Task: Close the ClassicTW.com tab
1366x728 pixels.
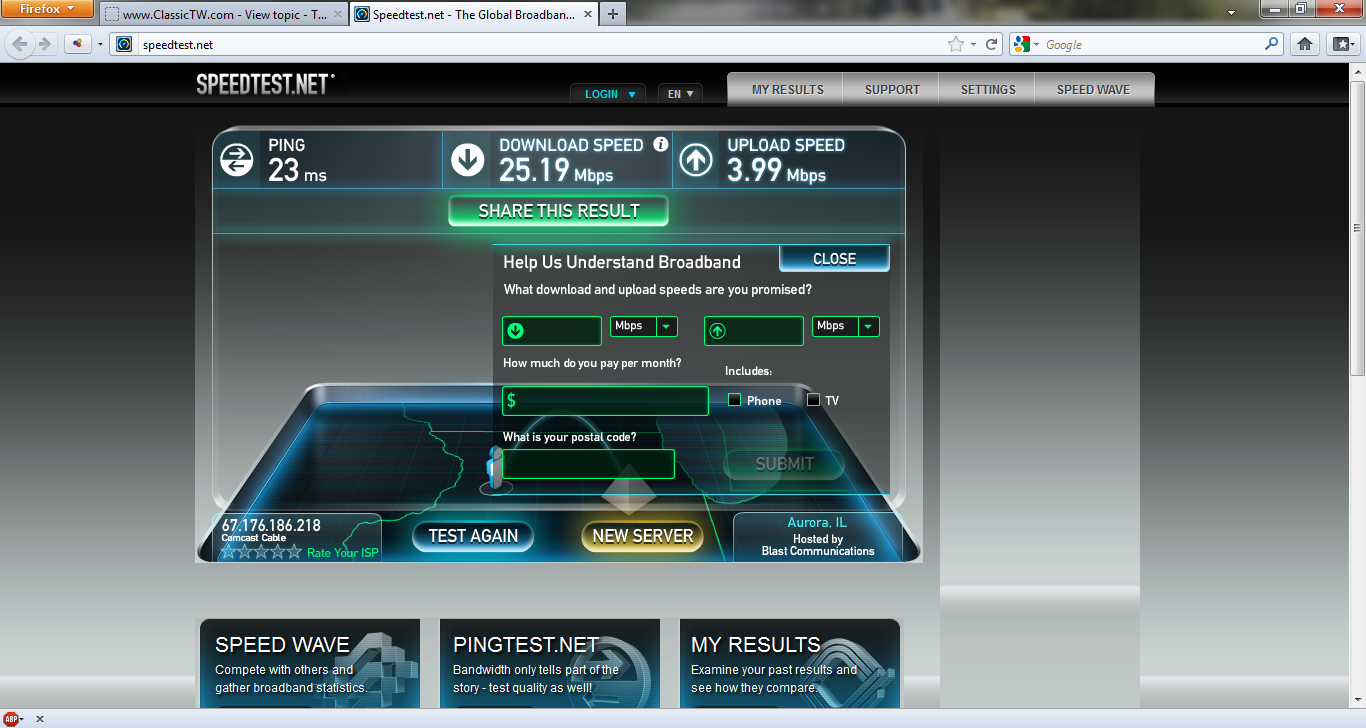Action: pos(337,15)
